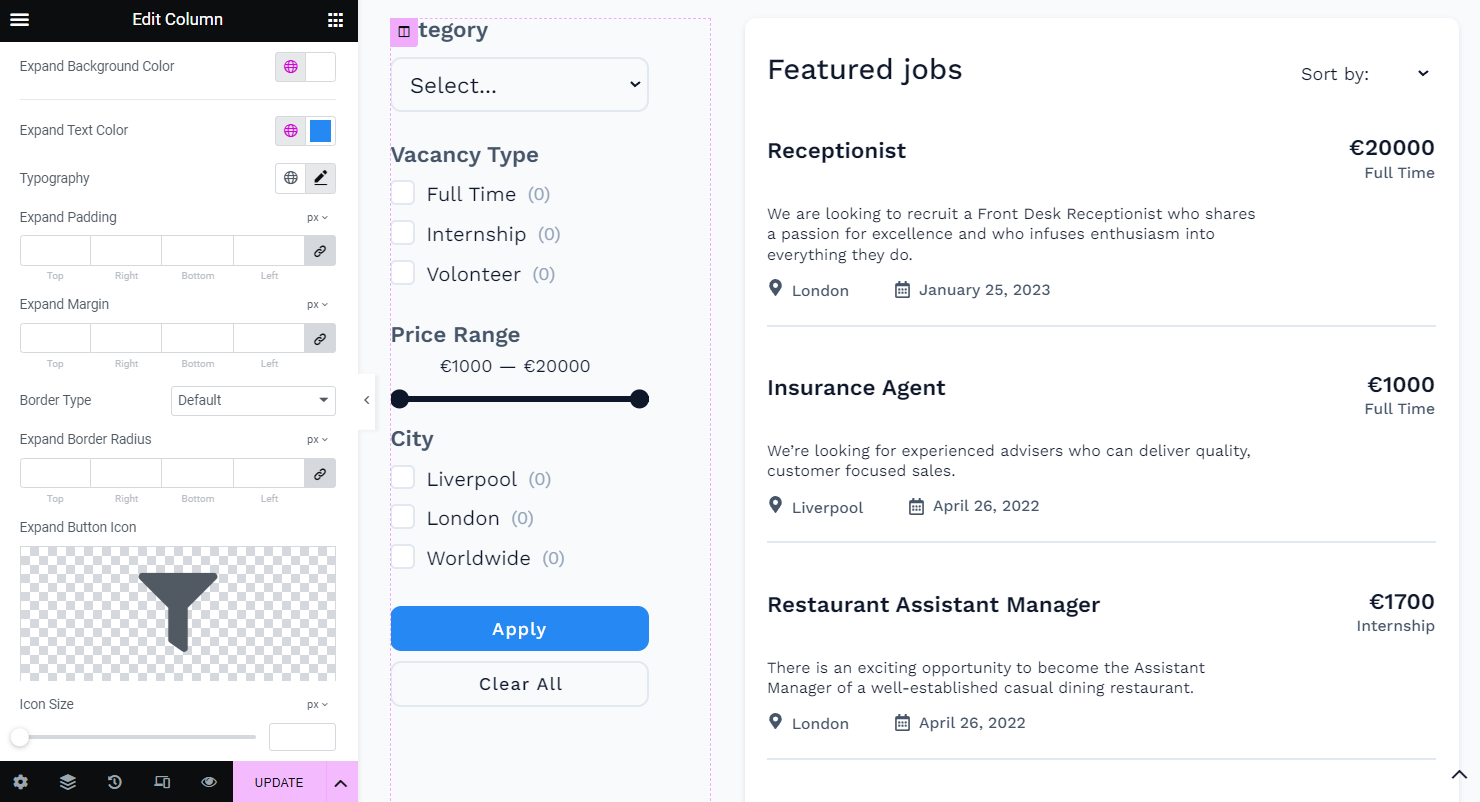Open the Border Type dropdown
Image resolution: width=1480 pixels, height=802 pixels.
(x=253, y=400)
